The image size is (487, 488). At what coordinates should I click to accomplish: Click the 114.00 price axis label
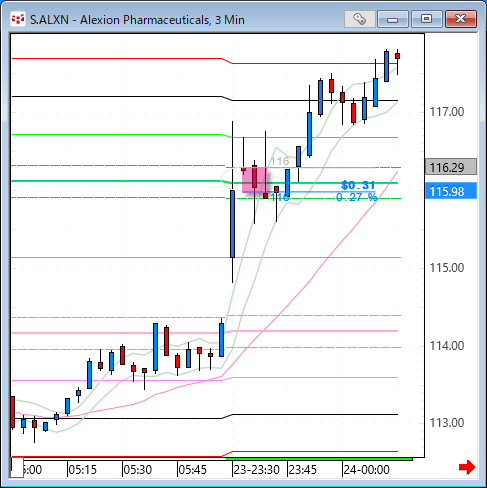click(x=447, y=346)
